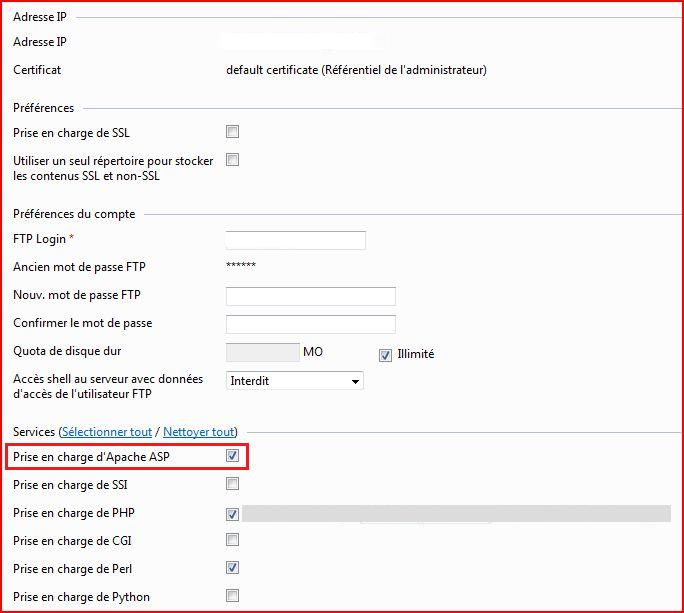Image resolution: width=684 pixels, height=613 pixels.
Task: Uncheck the Illimité disk quota checkbox
Action: click(385, 355)
